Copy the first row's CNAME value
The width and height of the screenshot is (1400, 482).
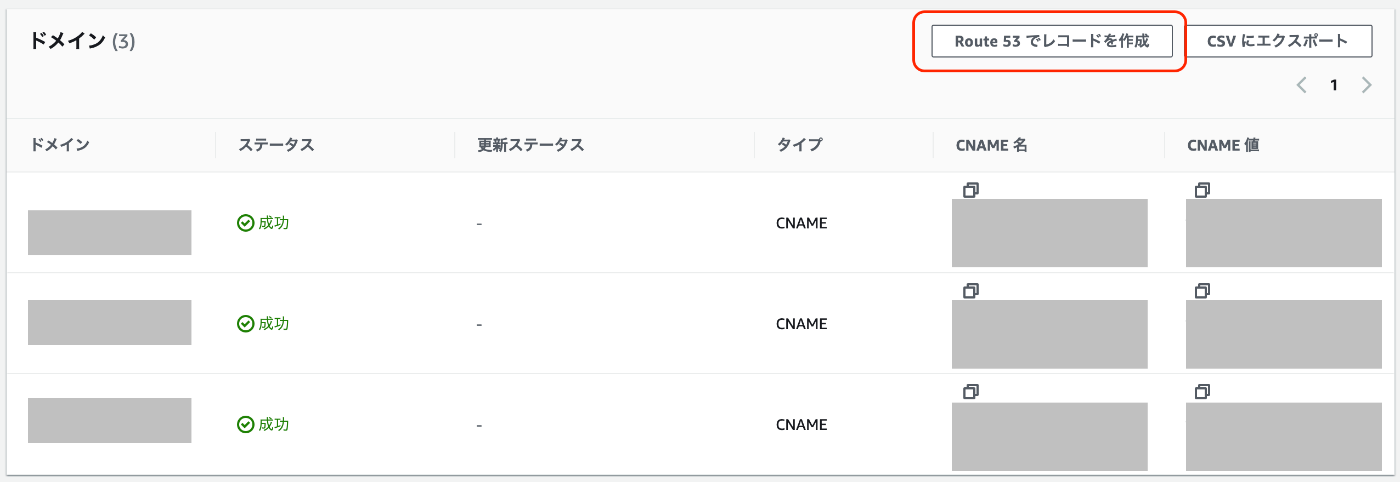[1202, 189]
